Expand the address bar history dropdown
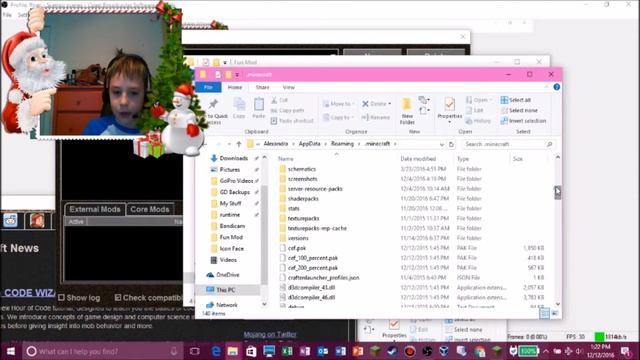This screenshot has height=360, width=640. [442, 144]
